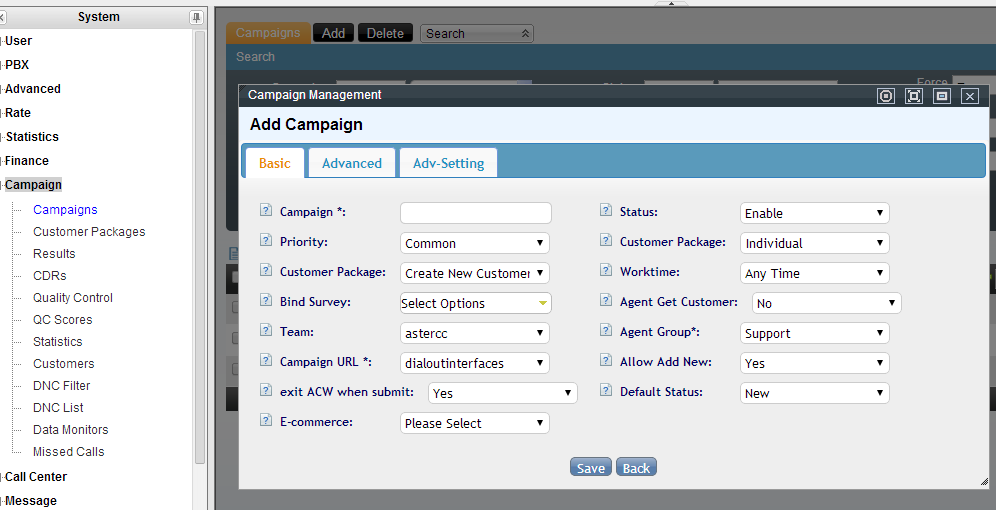The width and height of the screenshot is (996, 510).
Task: Switch to the Advanced tab
Action: 351,163
